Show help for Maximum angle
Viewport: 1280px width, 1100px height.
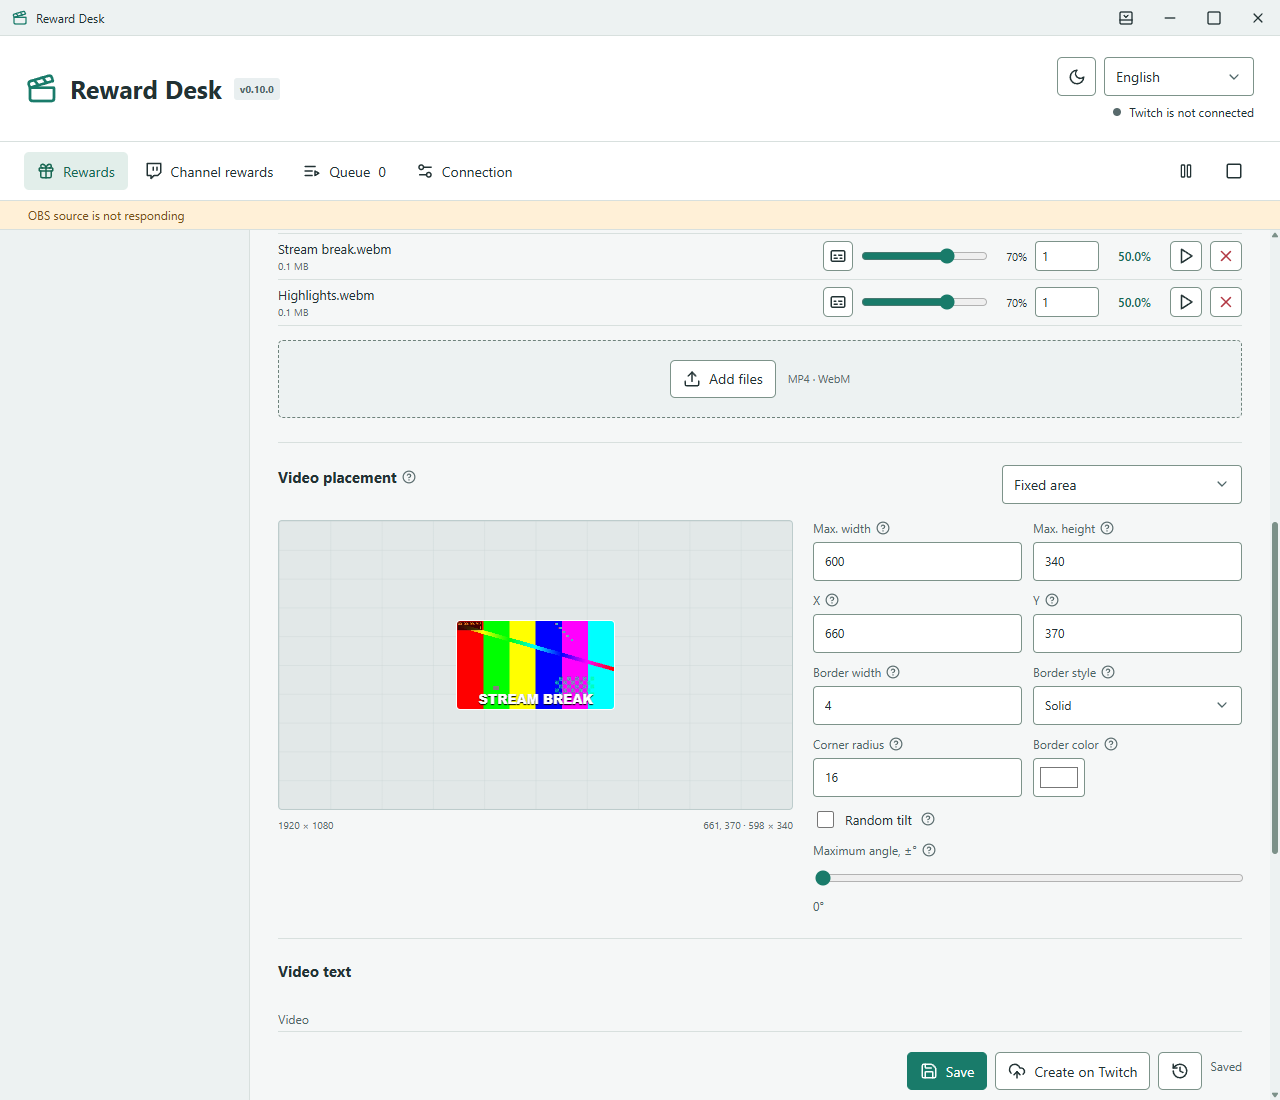(x=929, y=850)
